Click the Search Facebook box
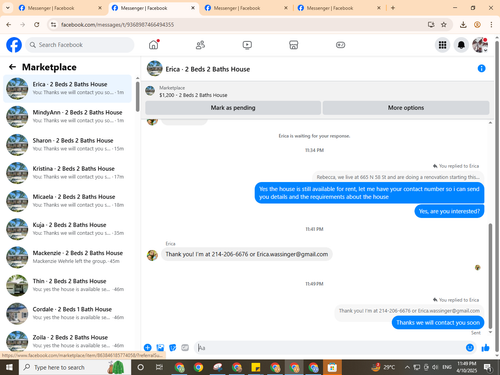 [x=80, y=45]
